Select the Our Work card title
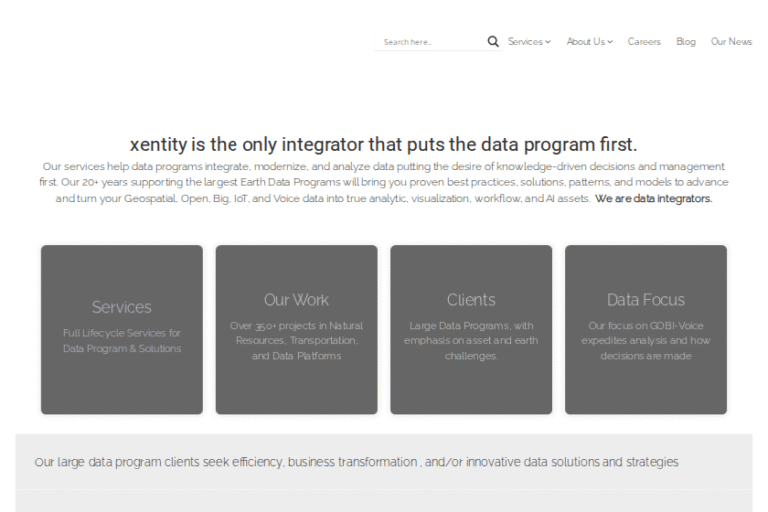The image size is (768, 512). pyautogui.click(x=296, y=299)
